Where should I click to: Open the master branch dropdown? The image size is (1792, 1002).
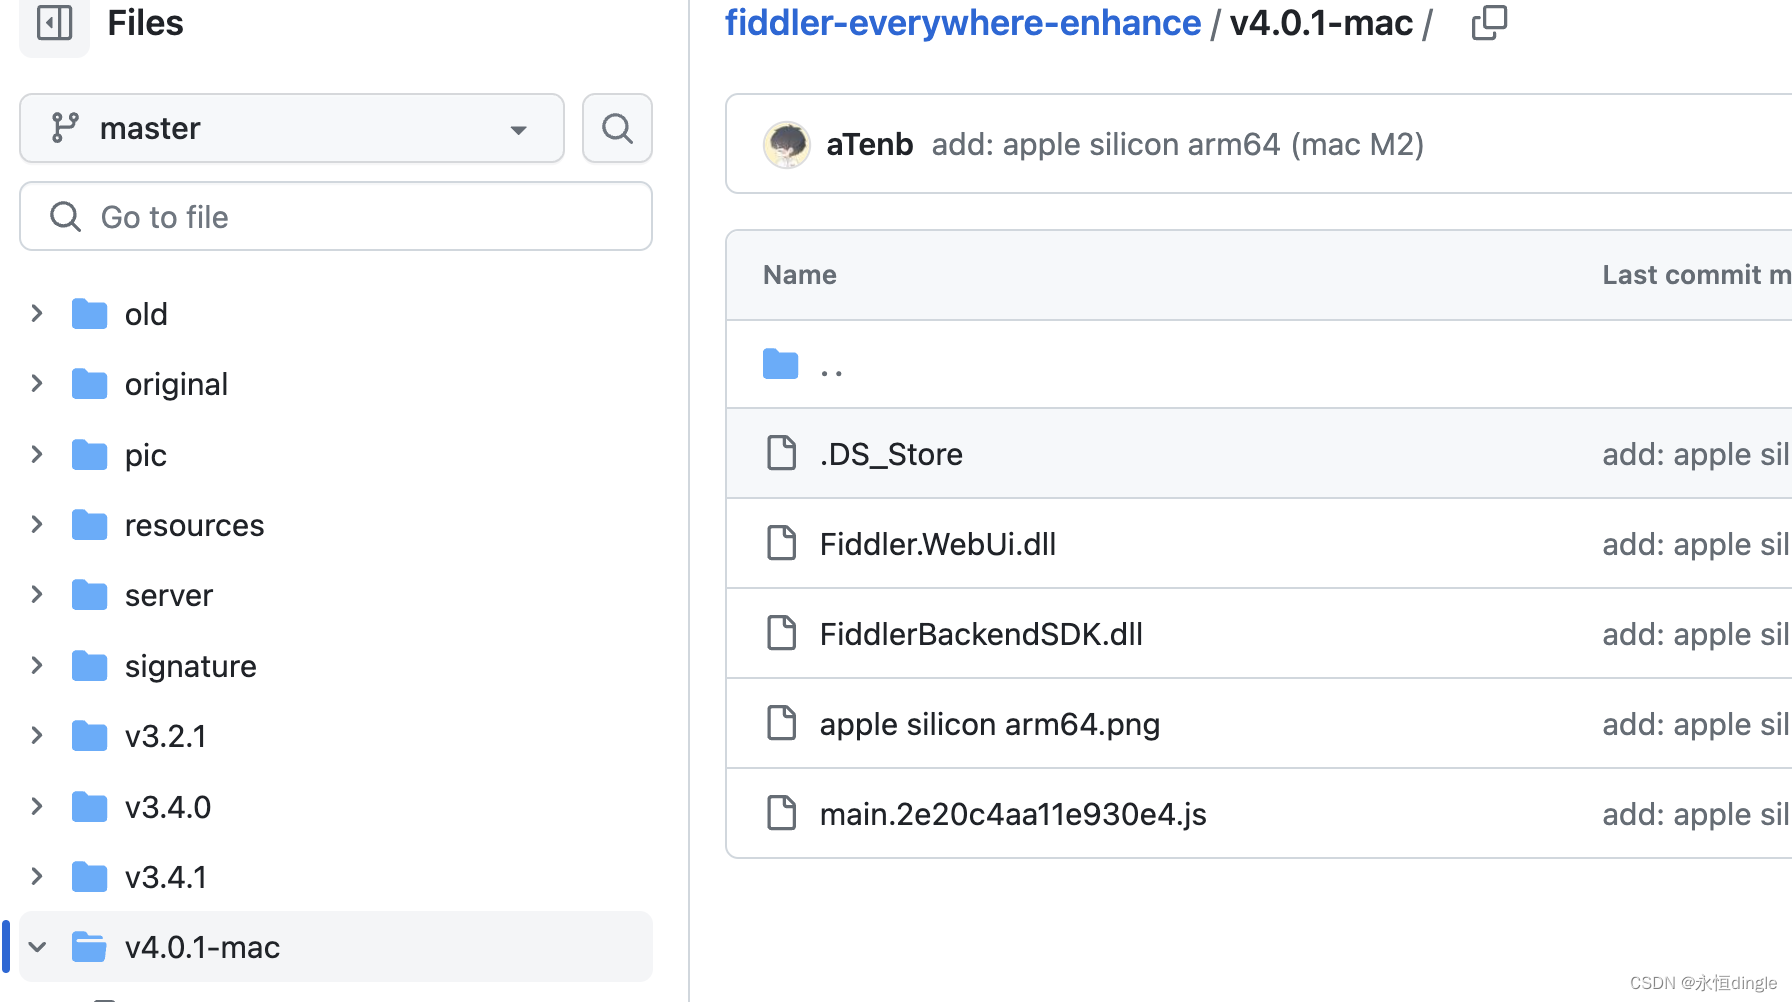[292, 128]
